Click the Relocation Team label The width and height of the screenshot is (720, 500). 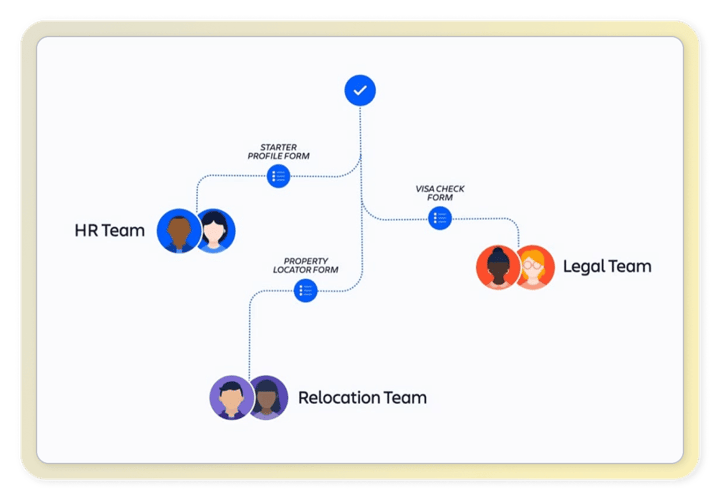[x=362, y=398]
